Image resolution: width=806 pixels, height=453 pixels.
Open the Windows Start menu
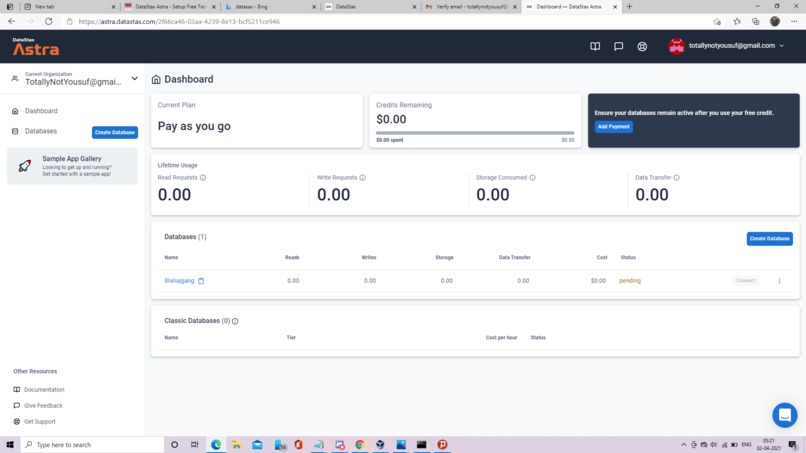coord(10,445)
